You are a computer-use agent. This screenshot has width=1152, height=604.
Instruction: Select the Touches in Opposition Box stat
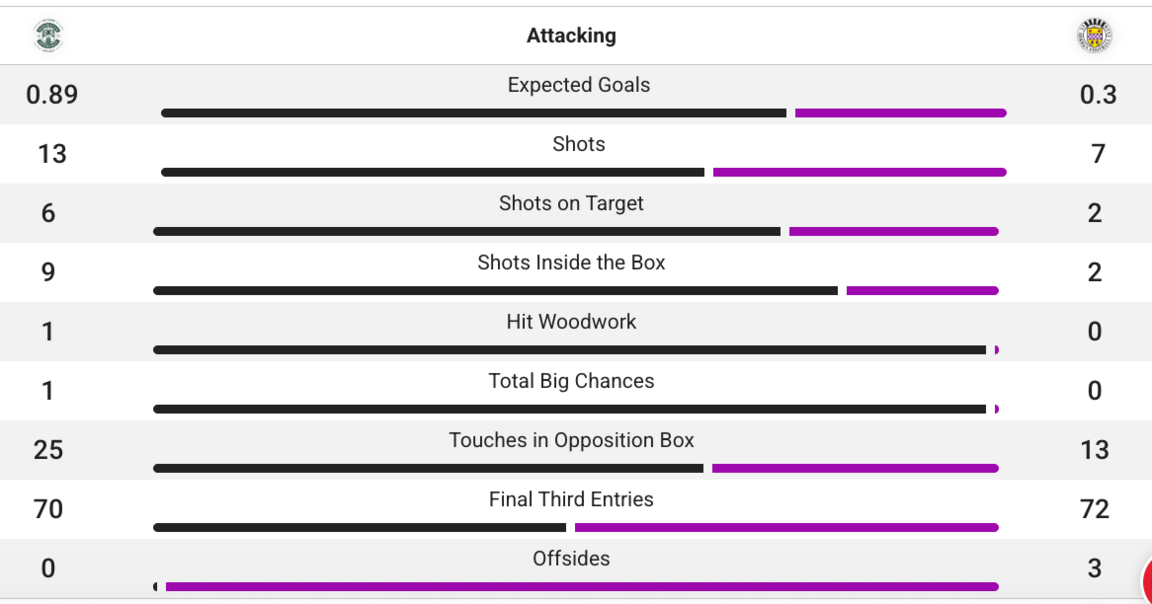coord(571,440)
